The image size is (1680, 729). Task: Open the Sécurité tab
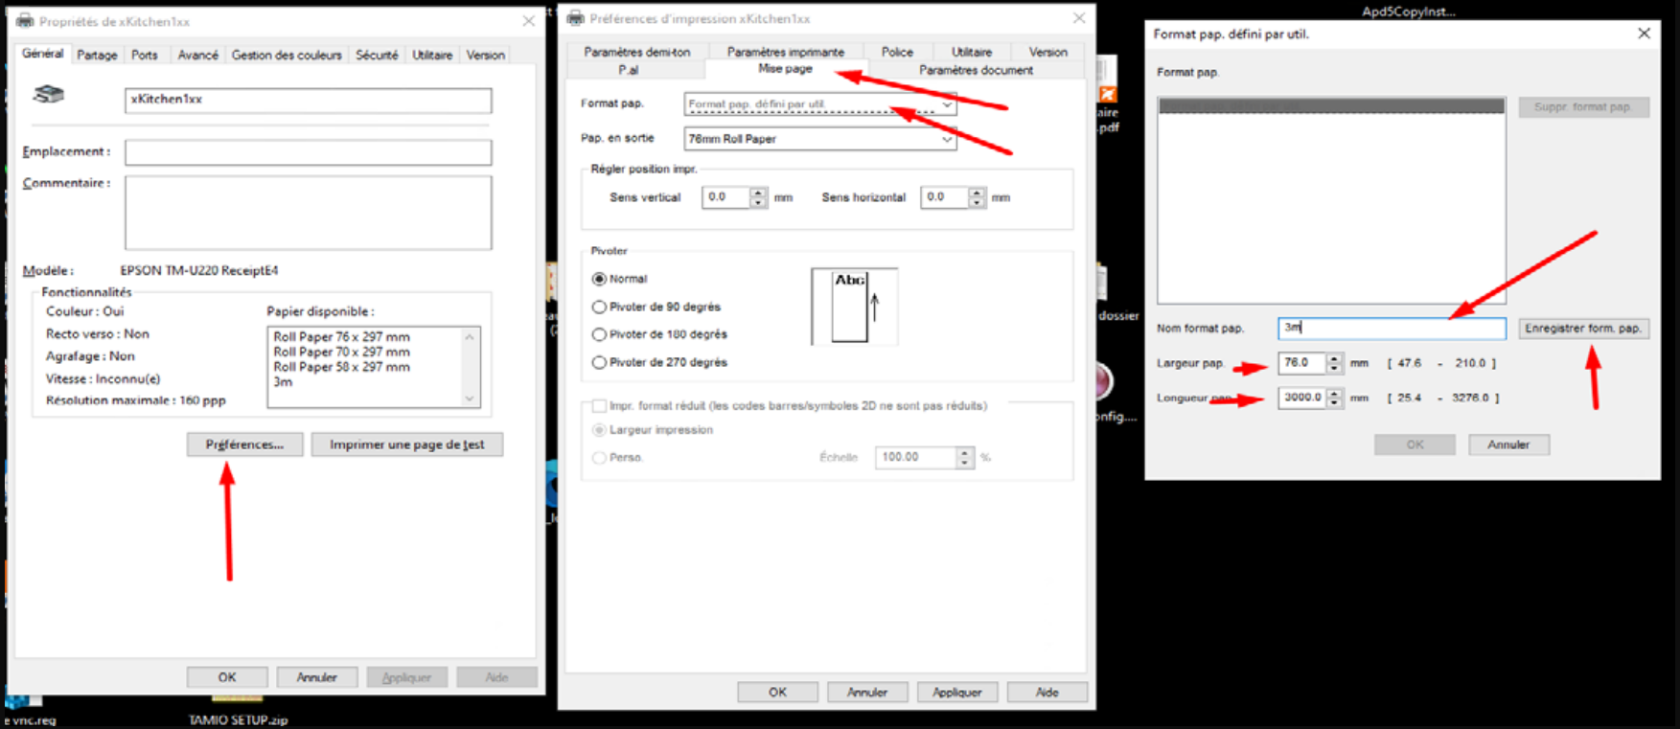[377, 55]
